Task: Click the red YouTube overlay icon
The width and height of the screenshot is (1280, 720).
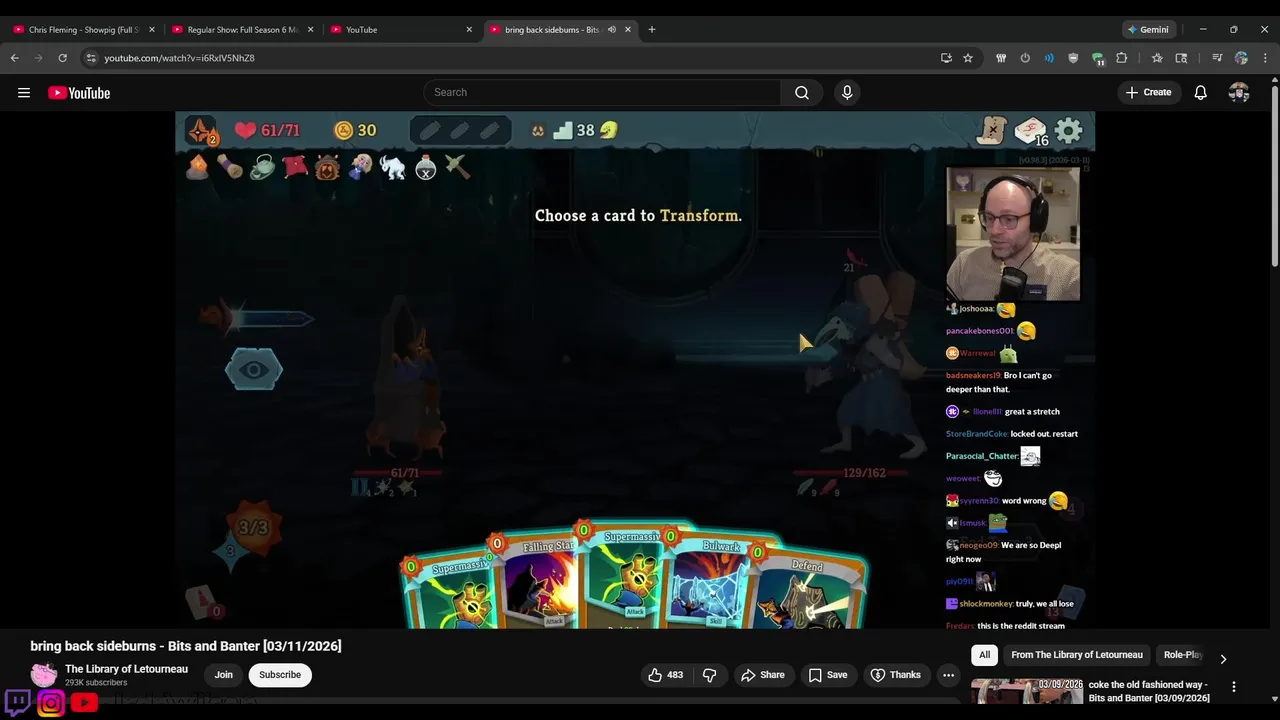Action: (84, 703)
